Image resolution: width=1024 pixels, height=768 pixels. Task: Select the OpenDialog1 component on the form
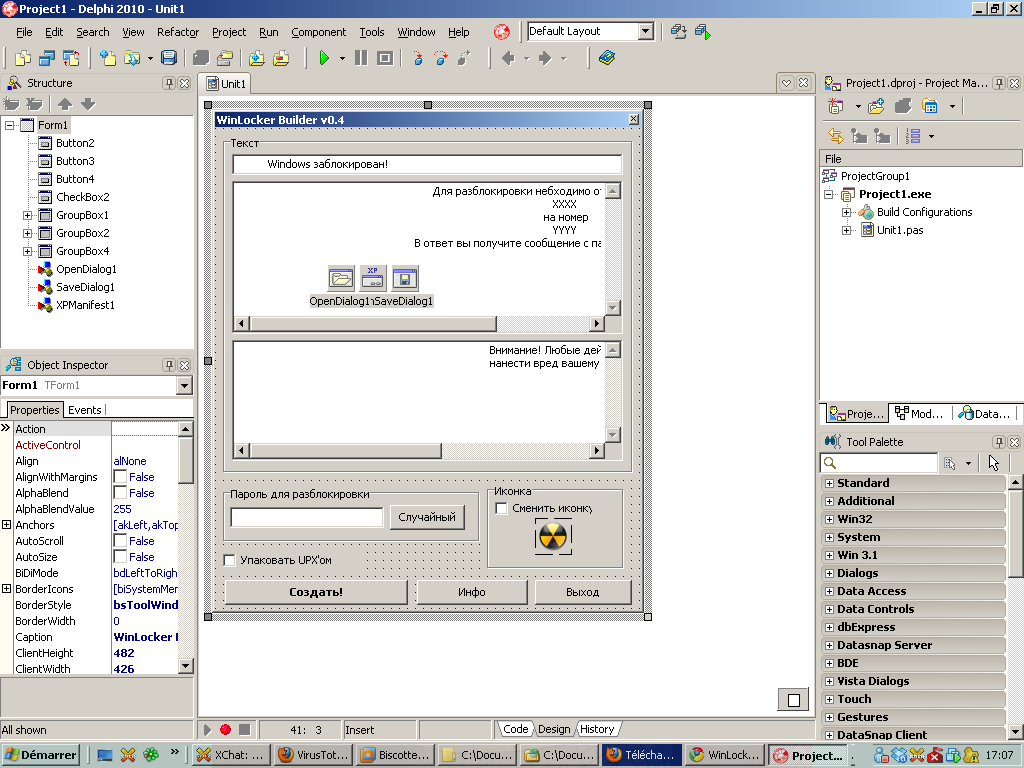[x=341, y=278]
